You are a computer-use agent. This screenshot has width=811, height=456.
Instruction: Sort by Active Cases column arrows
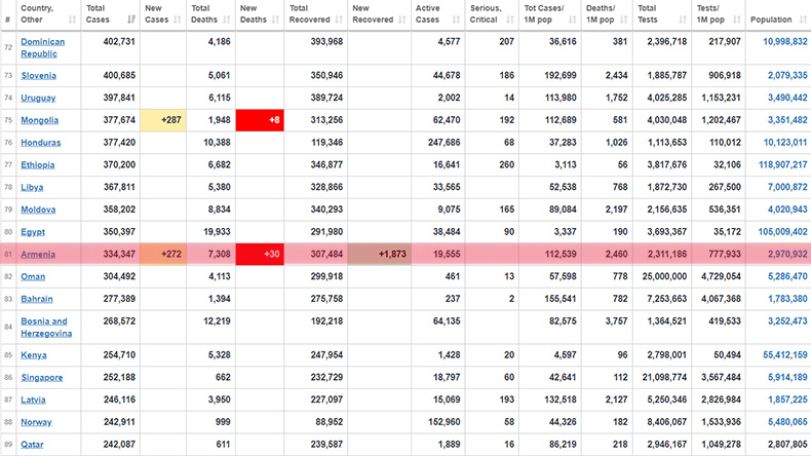456,20
